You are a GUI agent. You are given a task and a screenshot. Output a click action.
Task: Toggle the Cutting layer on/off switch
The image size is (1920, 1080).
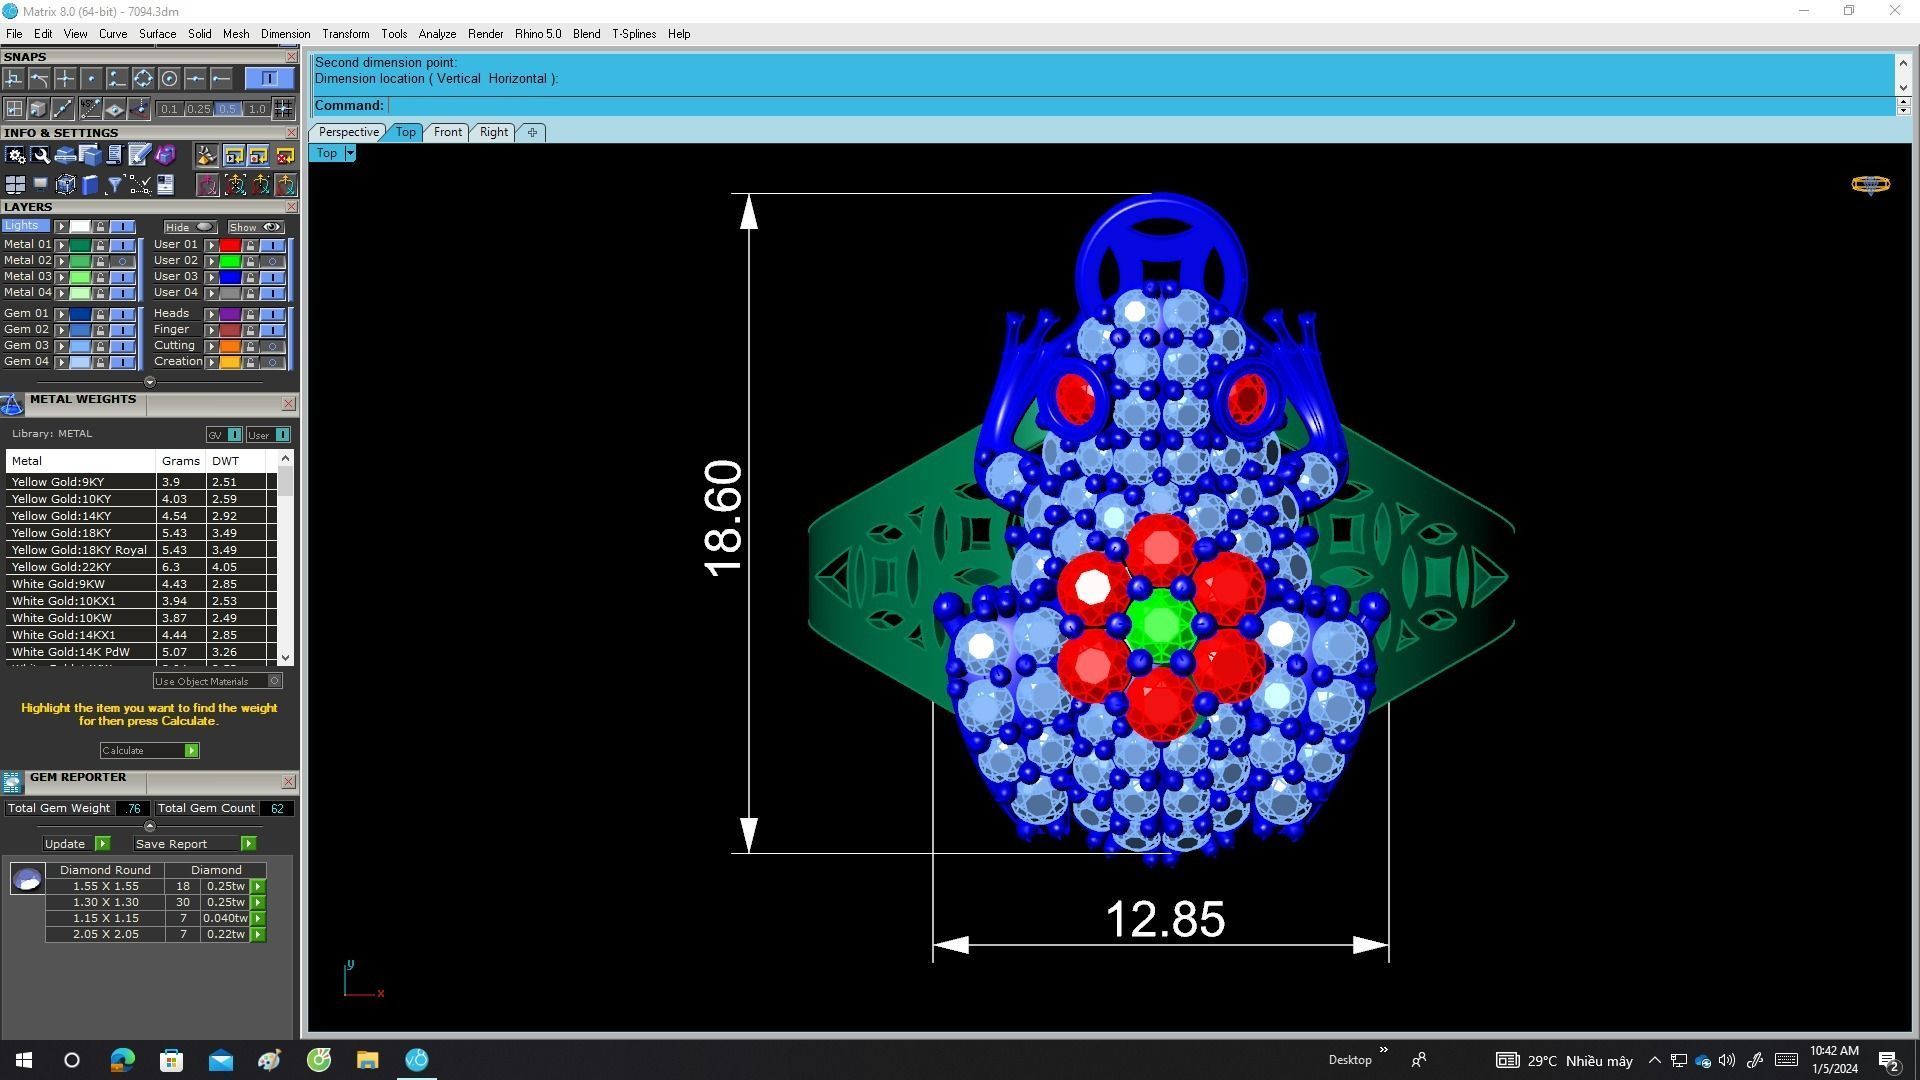click(272, 346)
